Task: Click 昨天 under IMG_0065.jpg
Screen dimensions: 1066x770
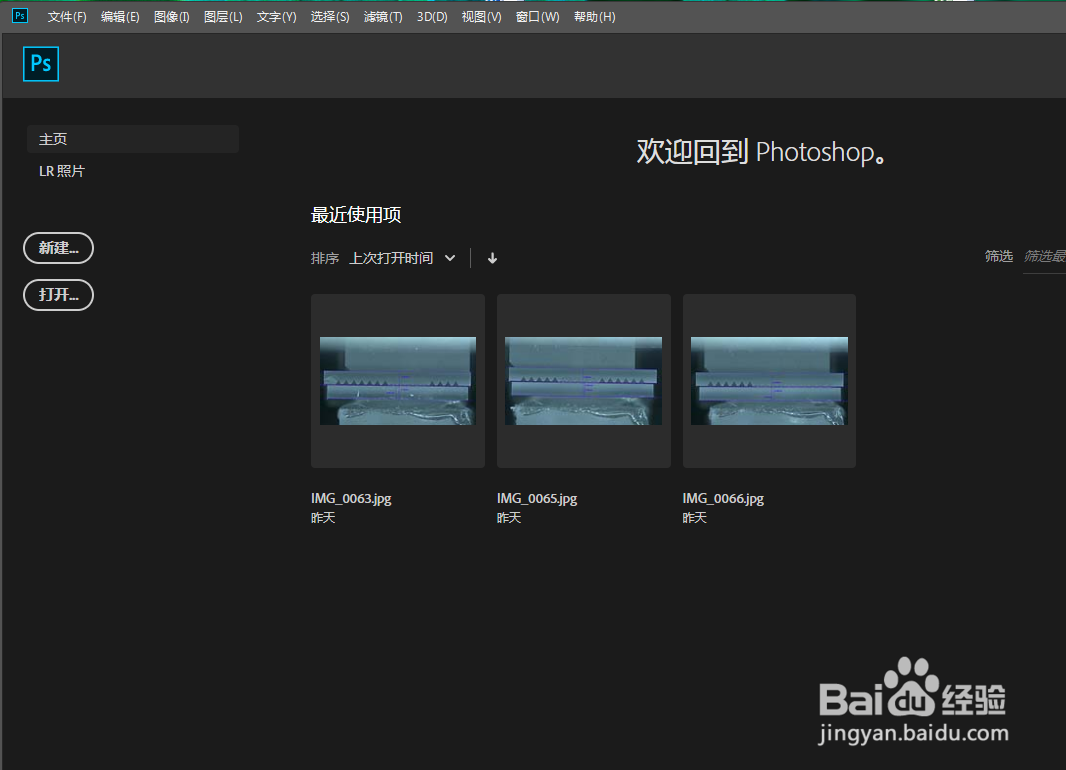Action: point(509,518)
